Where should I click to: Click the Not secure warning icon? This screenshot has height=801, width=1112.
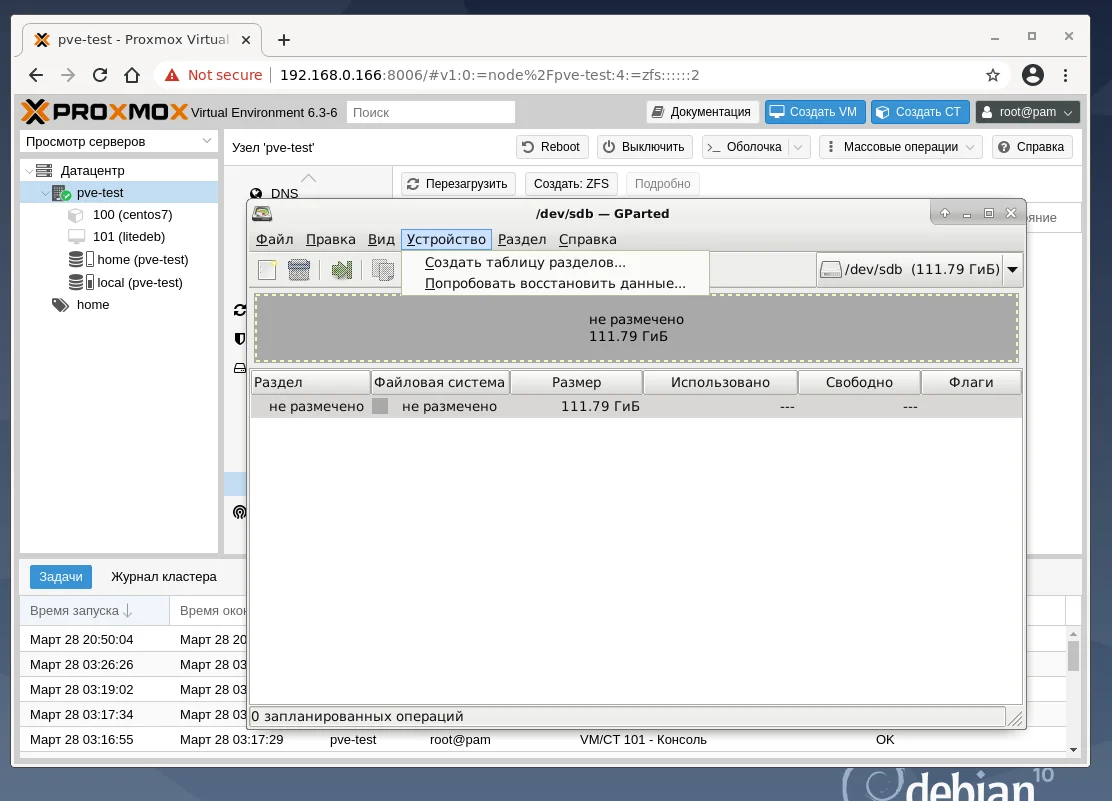pyautogui.click(x=172, y=75)
